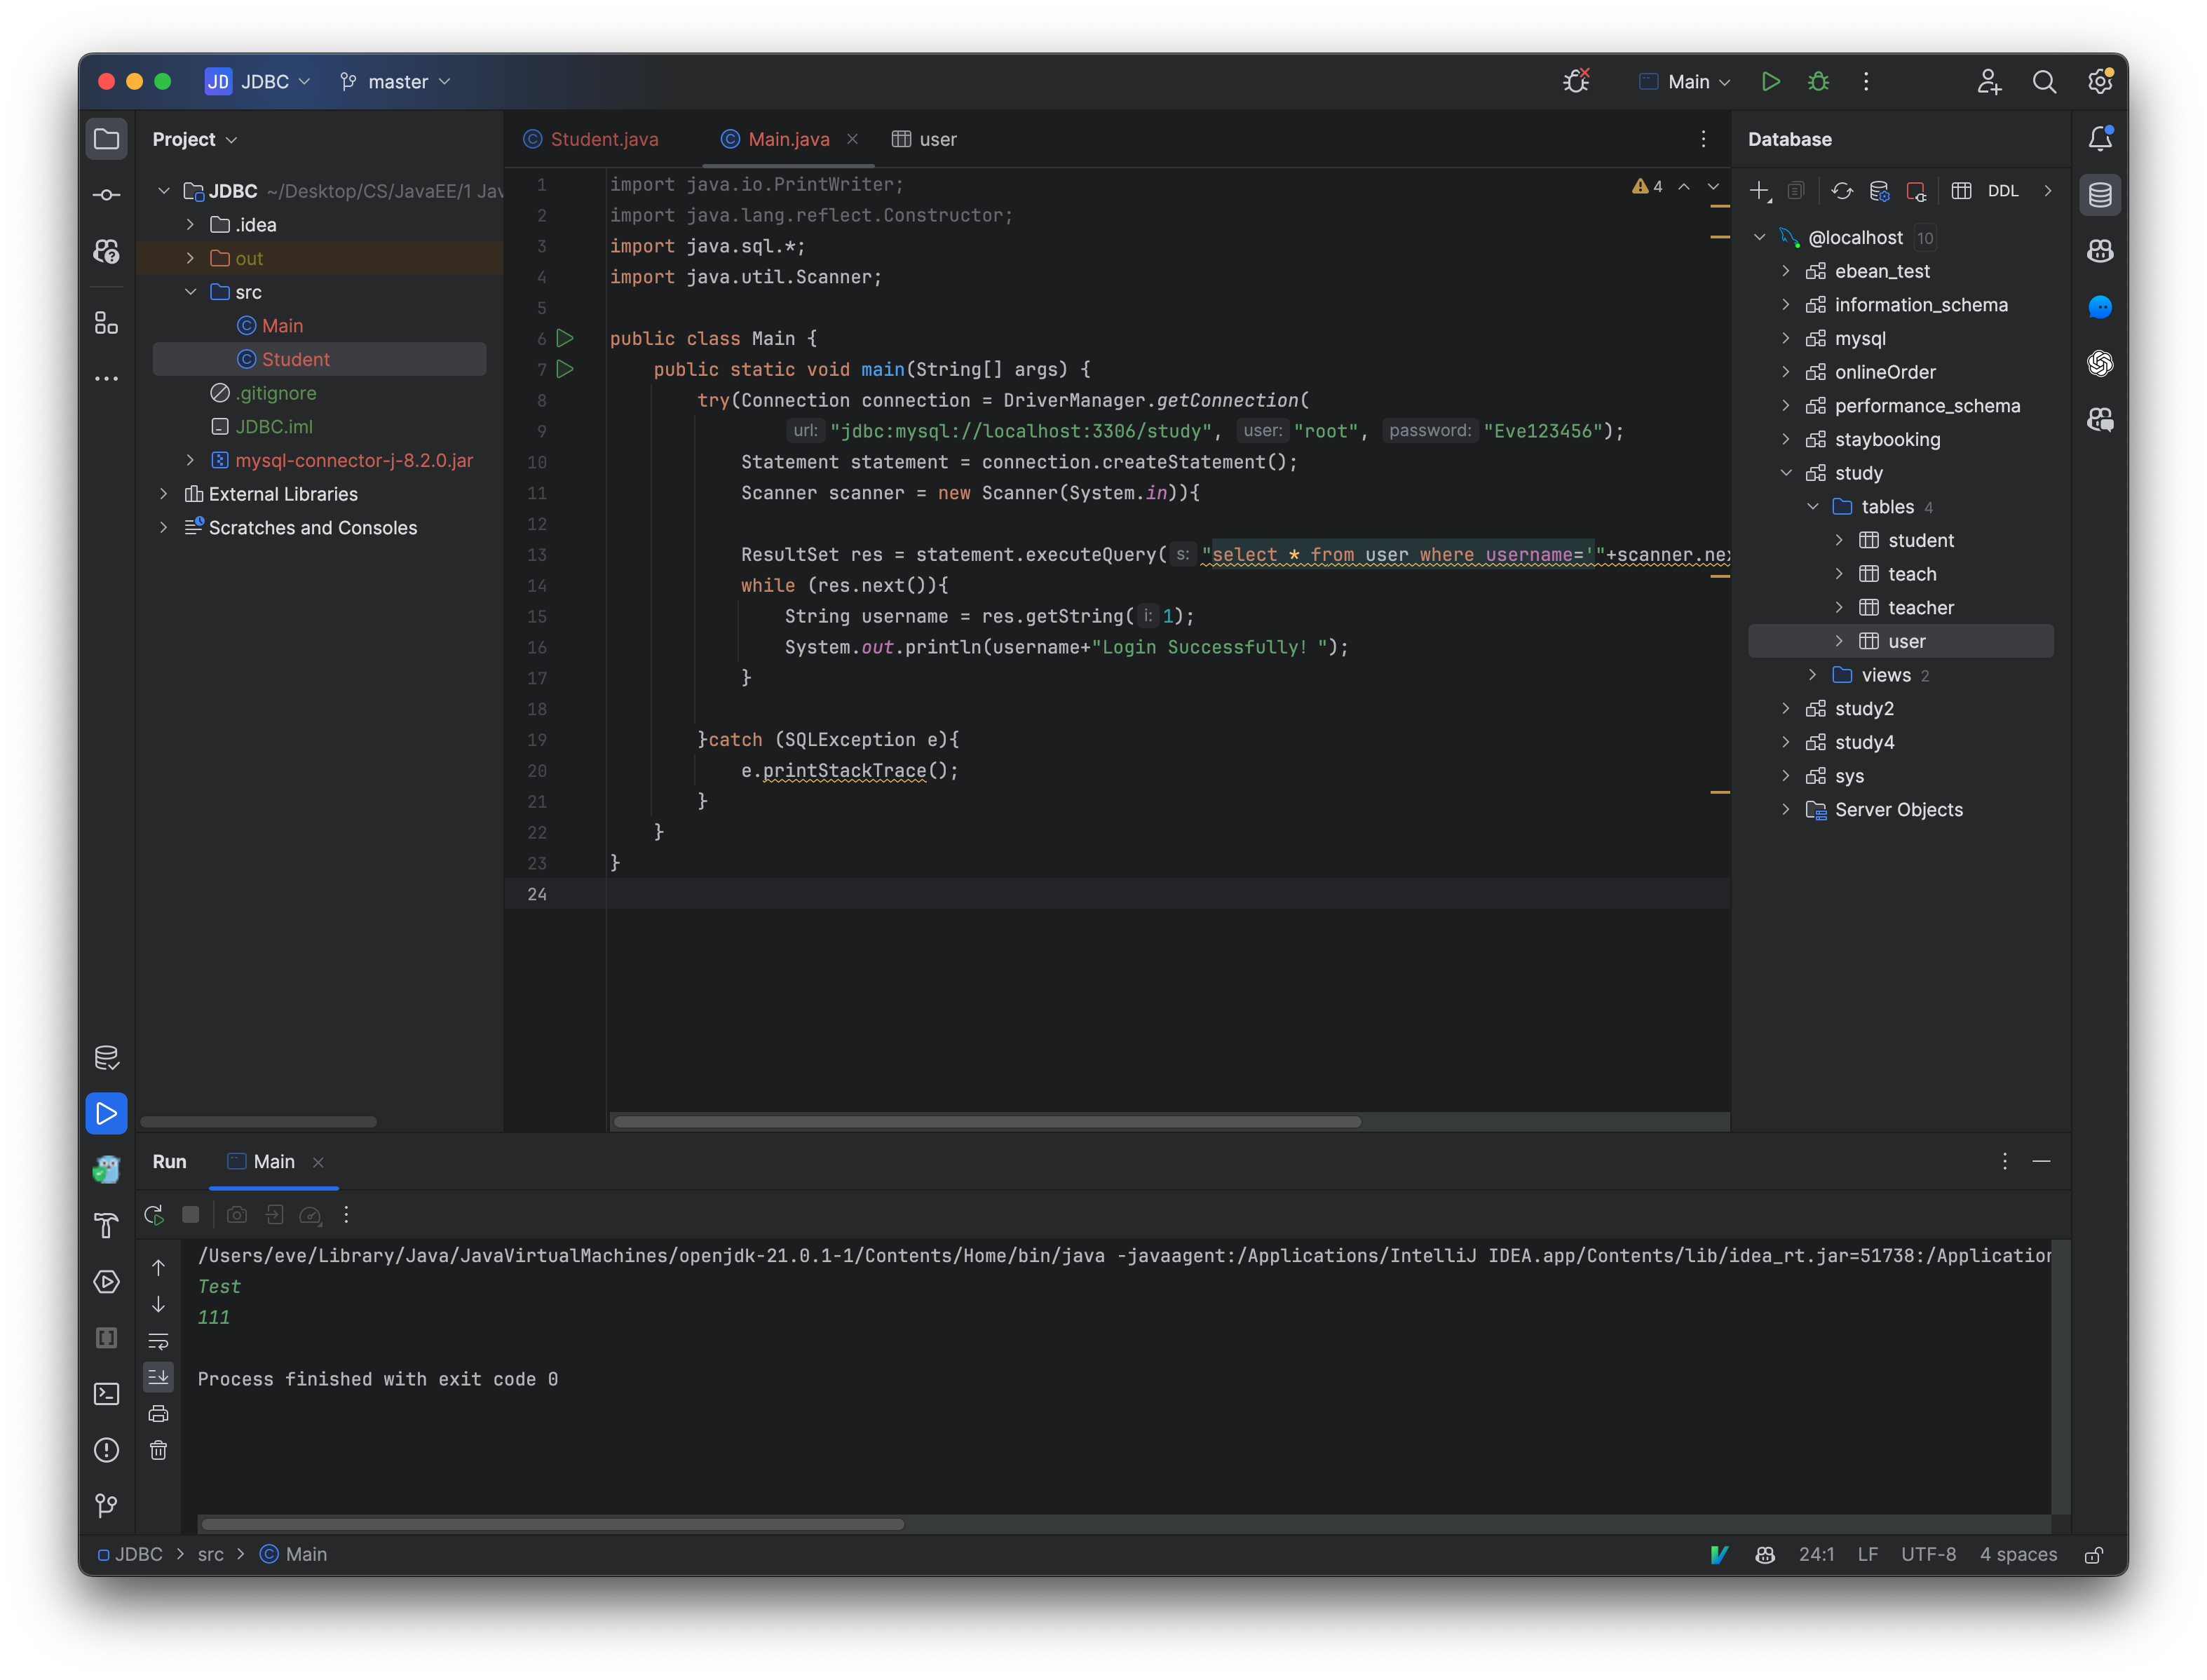Disconnect the localhost data source
The image size is (2207, 1680).
tap(1917, 191)
